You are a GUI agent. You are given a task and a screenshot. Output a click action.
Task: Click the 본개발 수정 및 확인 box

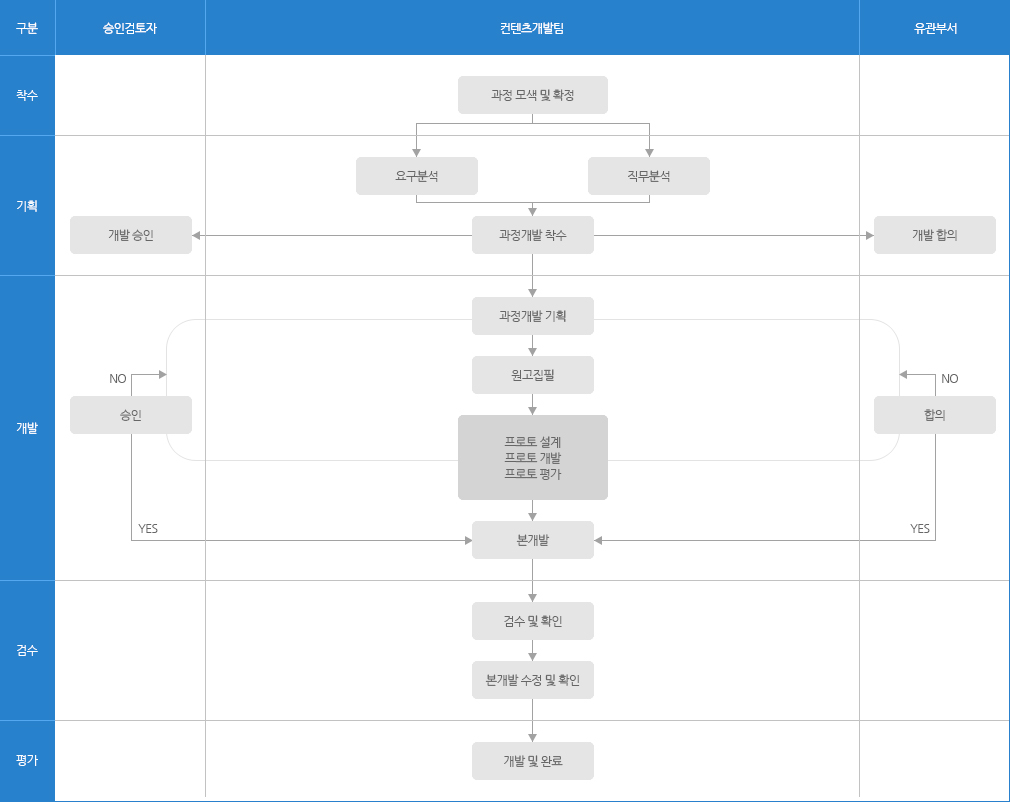[532, 680]
